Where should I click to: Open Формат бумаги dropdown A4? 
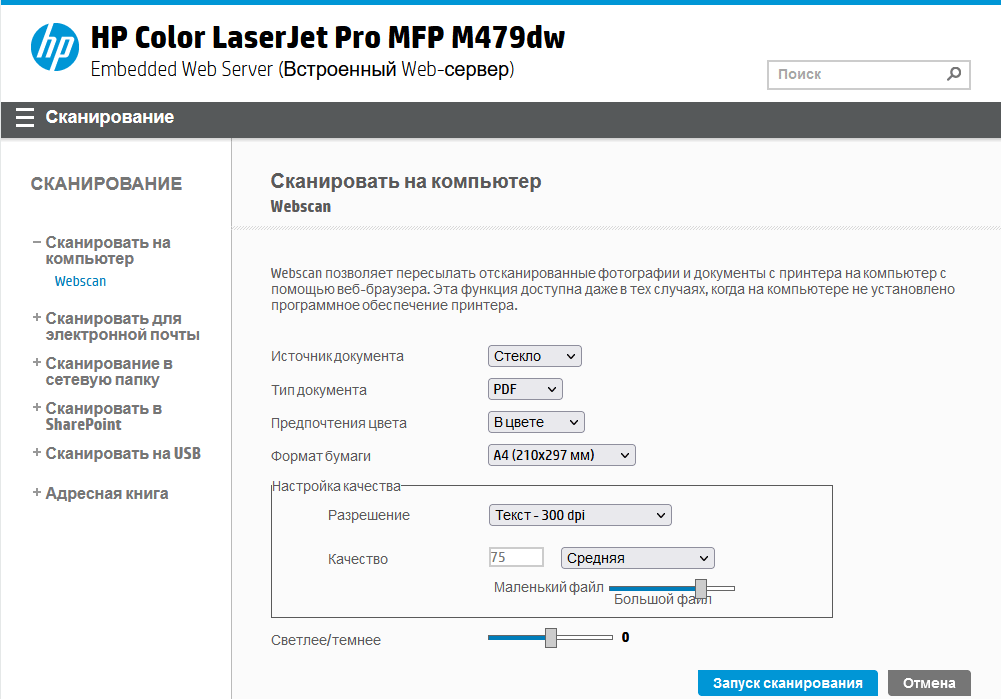[562, 455]
